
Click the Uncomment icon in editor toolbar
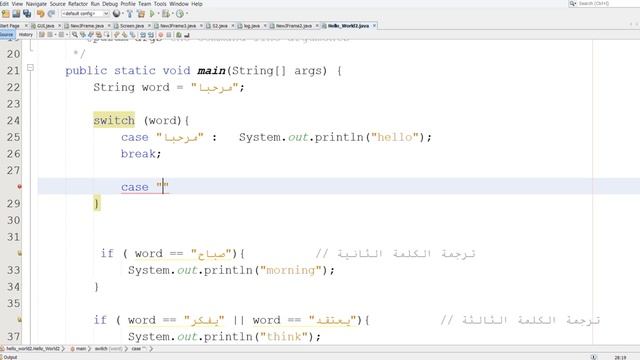pos(187,35)
